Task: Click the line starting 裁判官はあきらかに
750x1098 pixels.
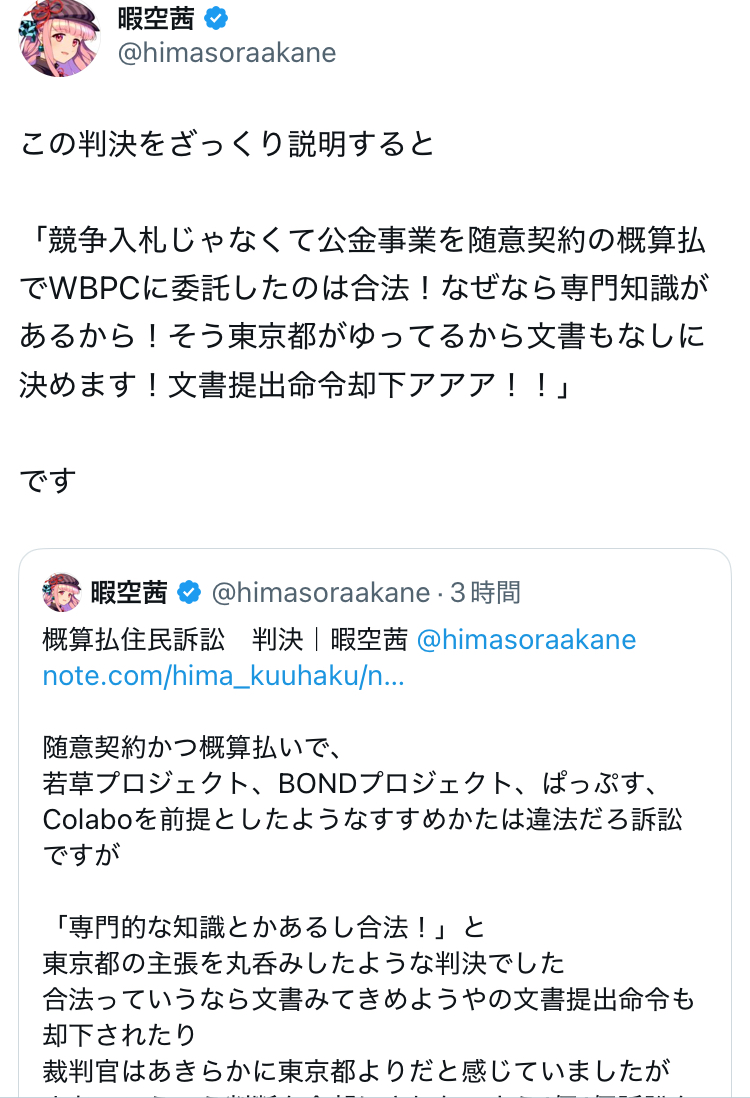Action: (x=355, y=1069)
